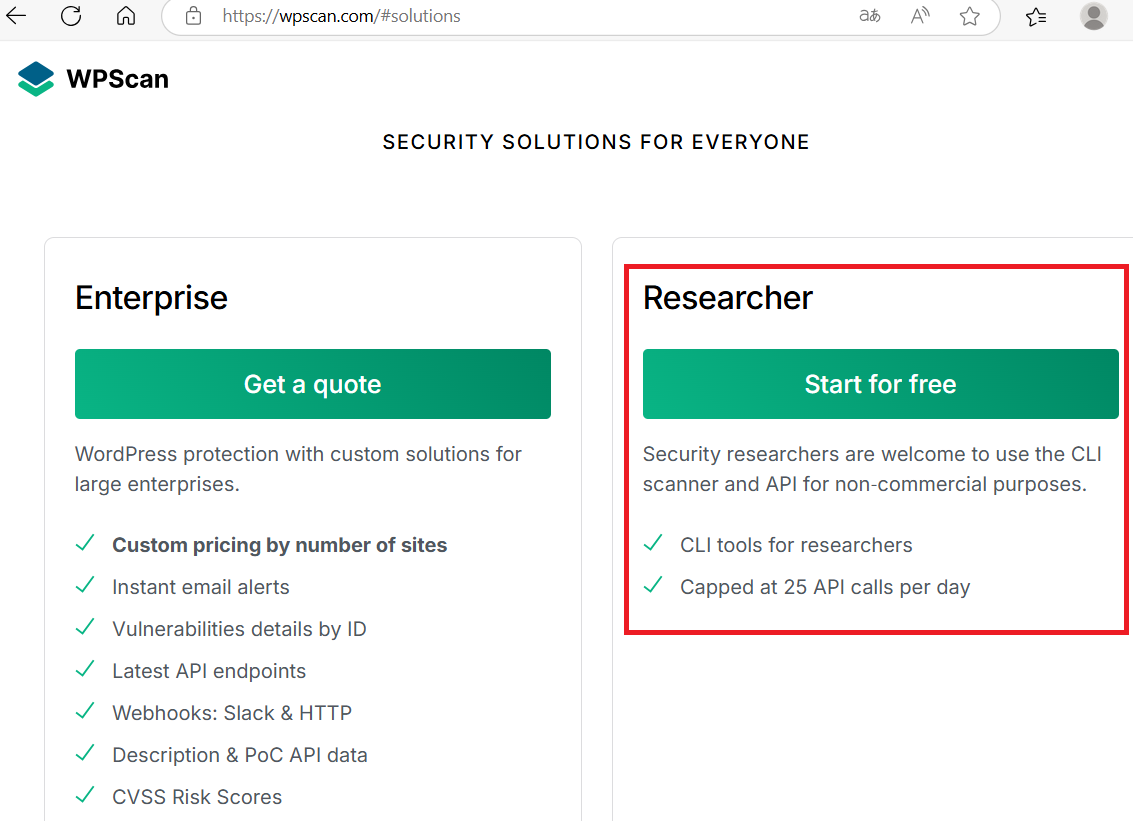Click the Researcher plan heading
The image size is (1133, 821).
pos(727,298)
